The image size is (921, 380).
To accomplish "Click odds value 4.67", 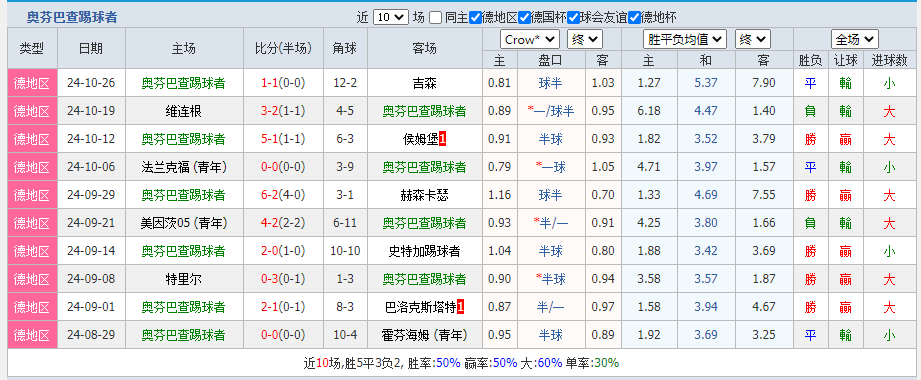I will (x=764, y=307).
